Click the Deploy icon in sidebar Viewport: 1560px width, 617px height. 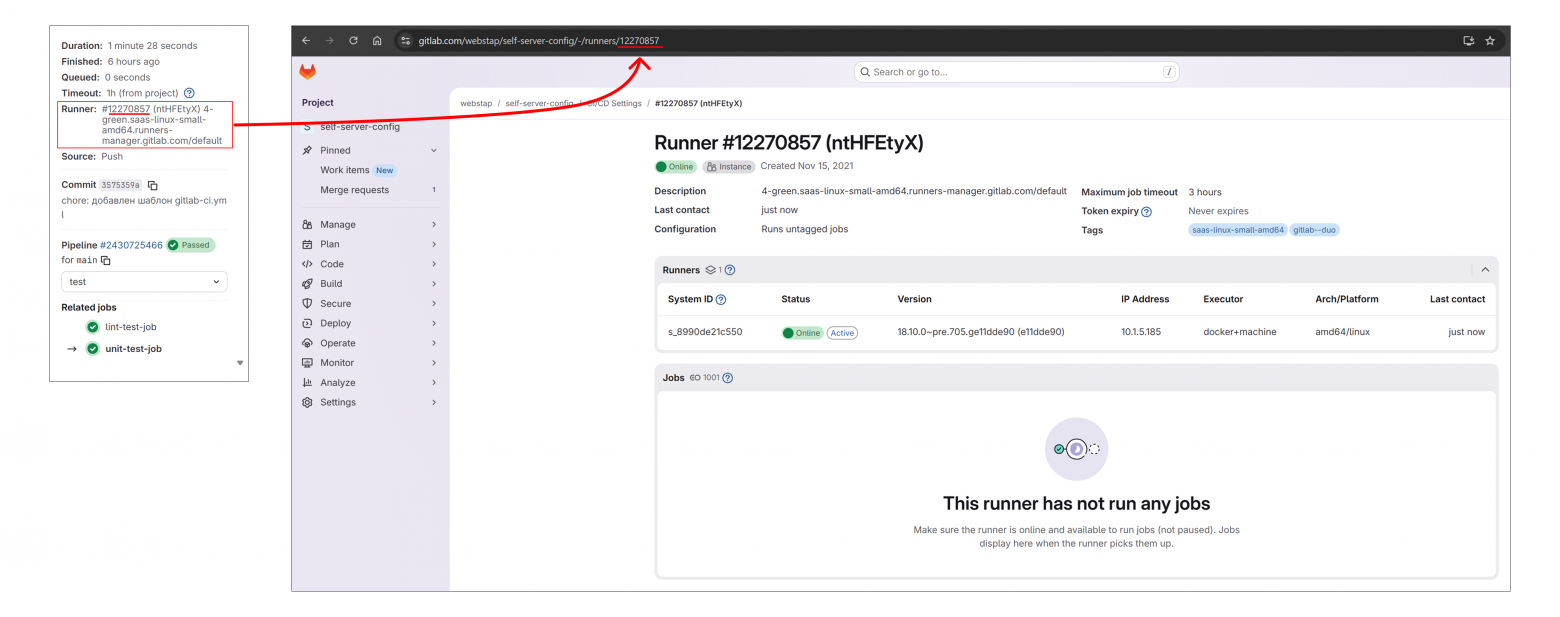(307, 323)
